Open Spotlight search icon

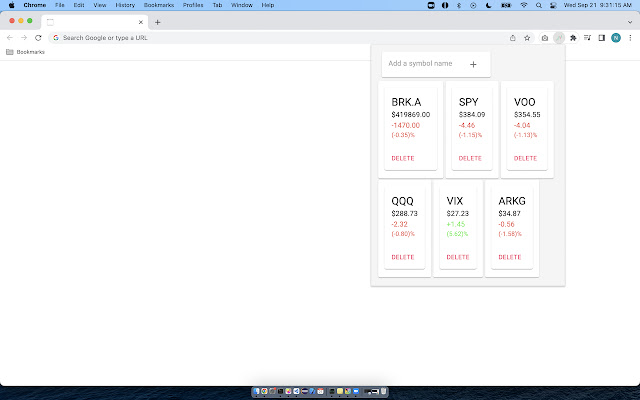[539, 5]
